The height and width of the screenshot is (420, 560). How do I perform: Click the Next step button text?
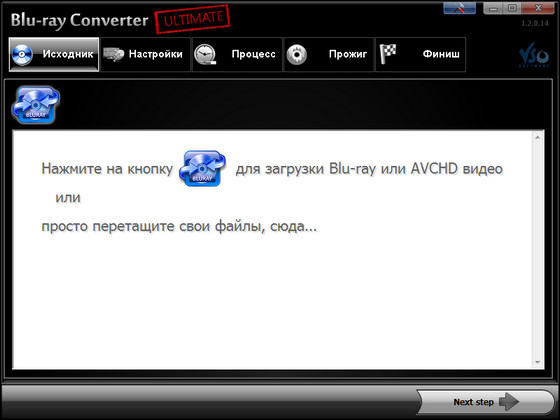coord(474,402)
